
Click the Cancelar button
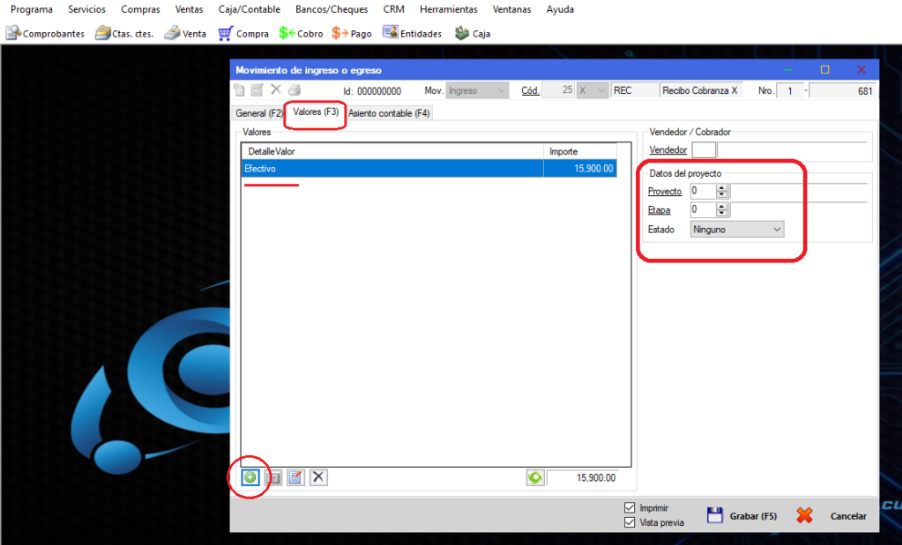(832, 516)
